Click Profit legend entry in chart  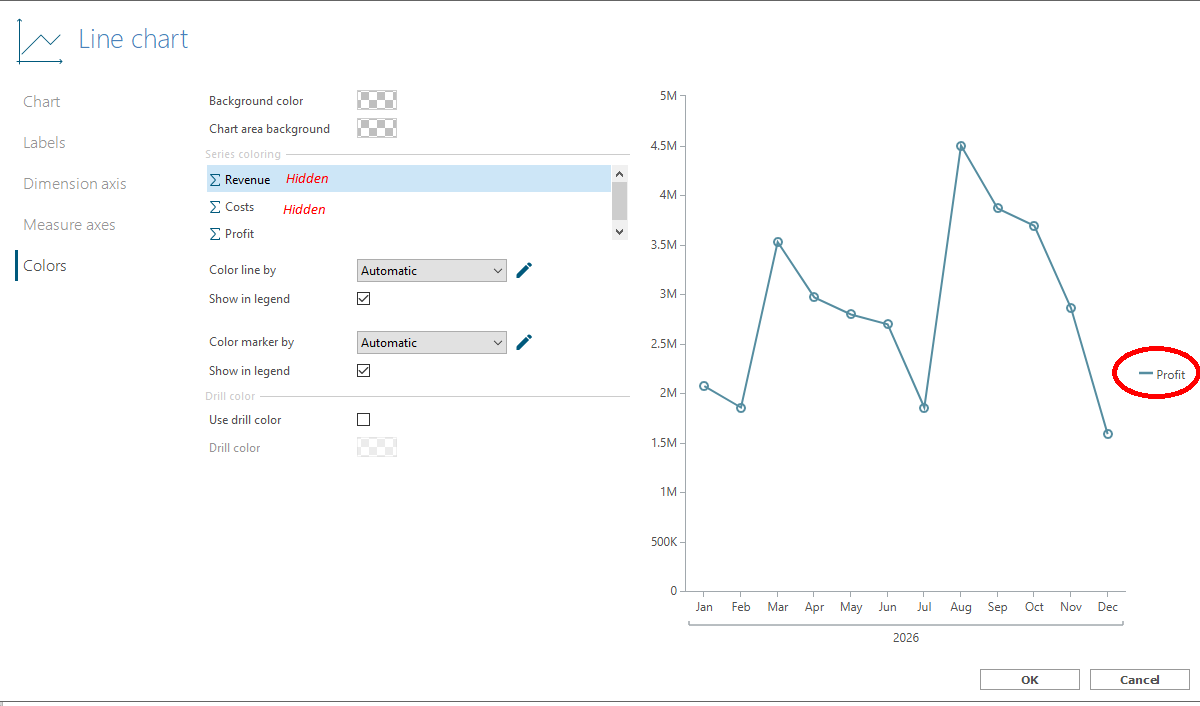[1162, 374]
